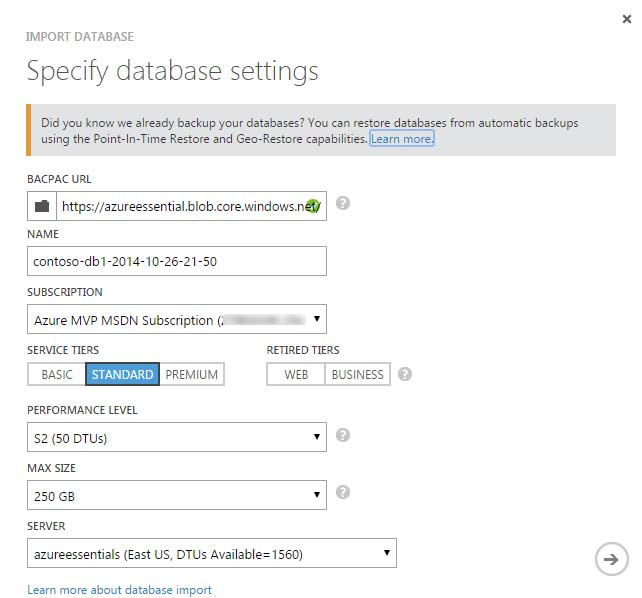Select the Premium service tier

[191, 374]
